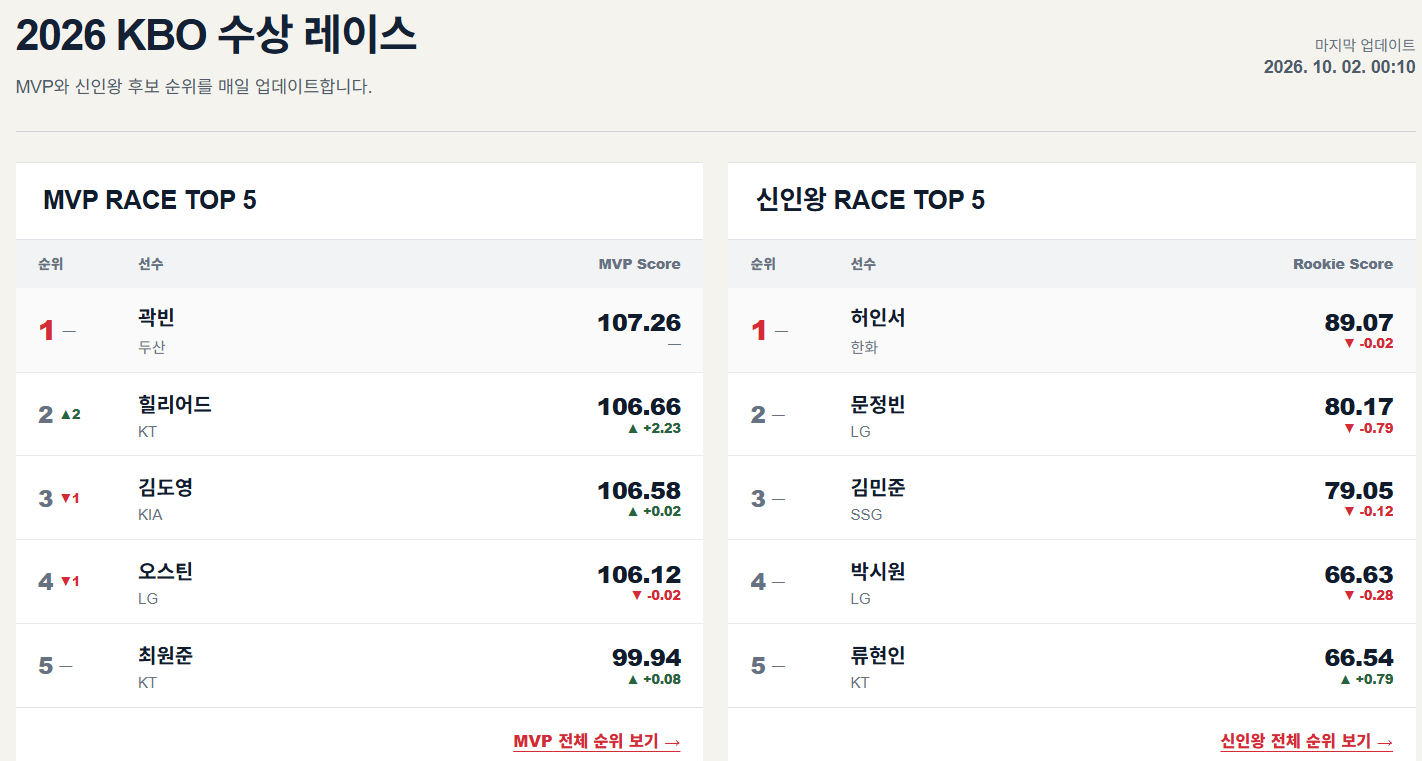Click the Rookie Score column header

point(1343,264)
